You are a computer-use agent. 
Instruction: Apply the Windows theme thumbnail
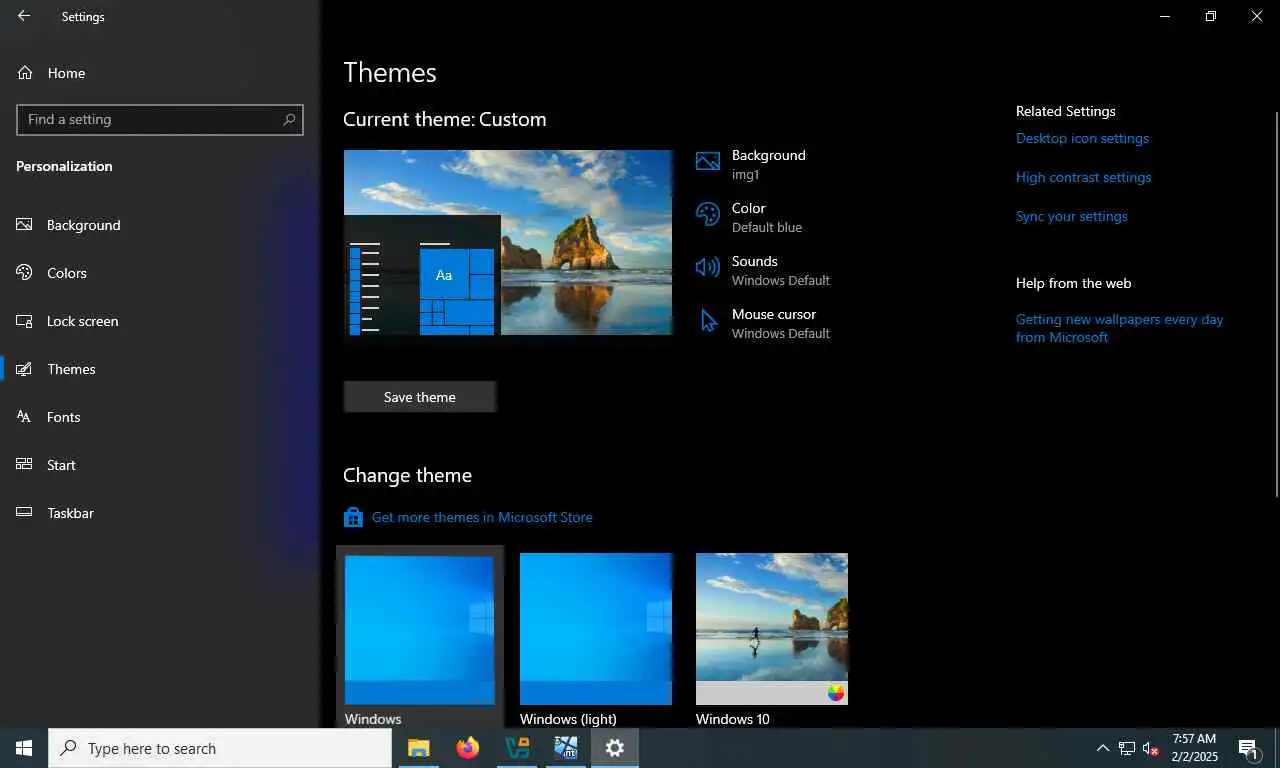pyautogui.click(x=420, y=630)
